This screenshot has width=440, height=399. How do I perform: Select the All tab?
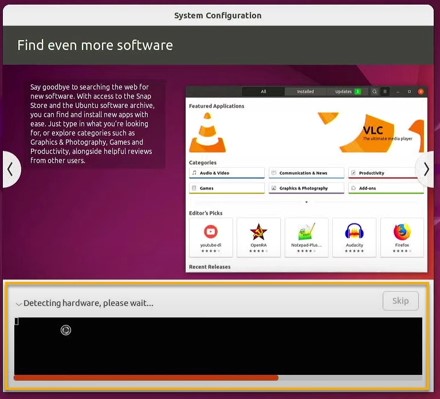[x=263, y=91]
